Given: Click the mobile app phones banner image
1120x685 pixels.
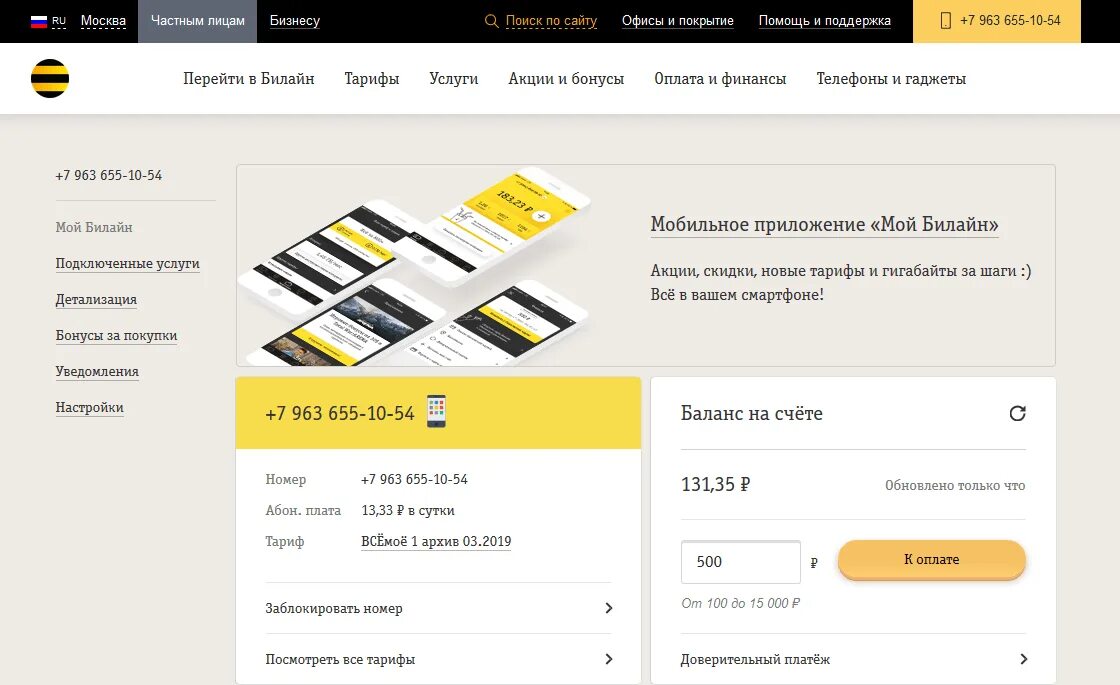Looking at the screenshot, I should (415, 266).
